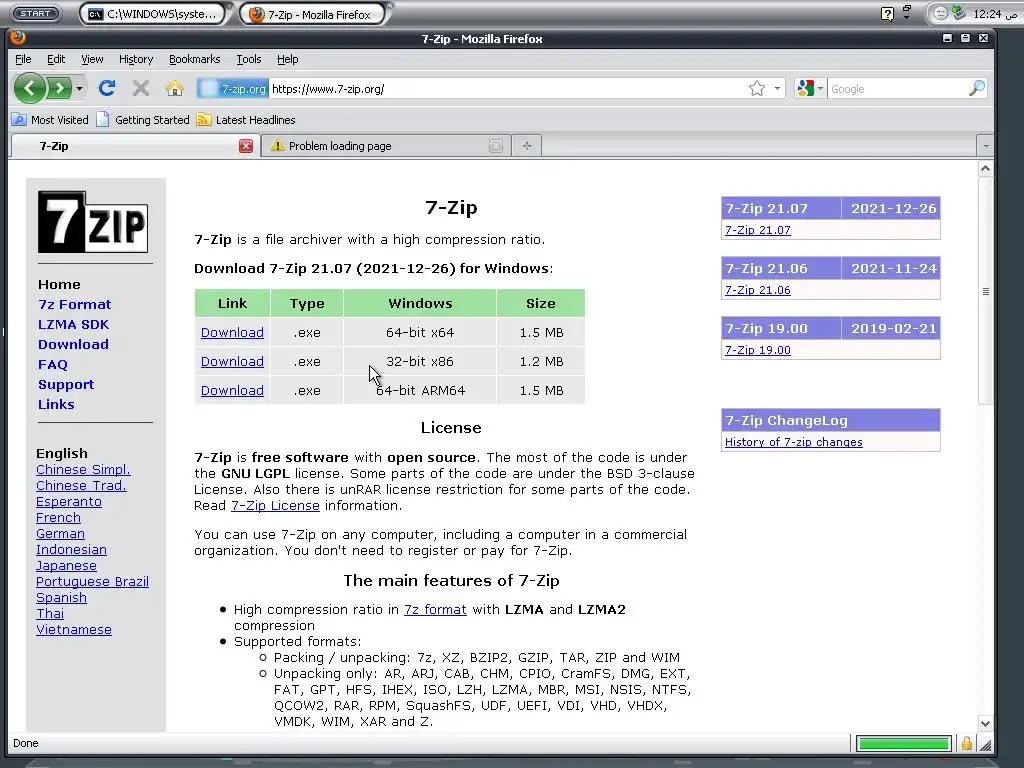
Task: Download the 32-bit x86 installer
Action: (x=232, y=361)
